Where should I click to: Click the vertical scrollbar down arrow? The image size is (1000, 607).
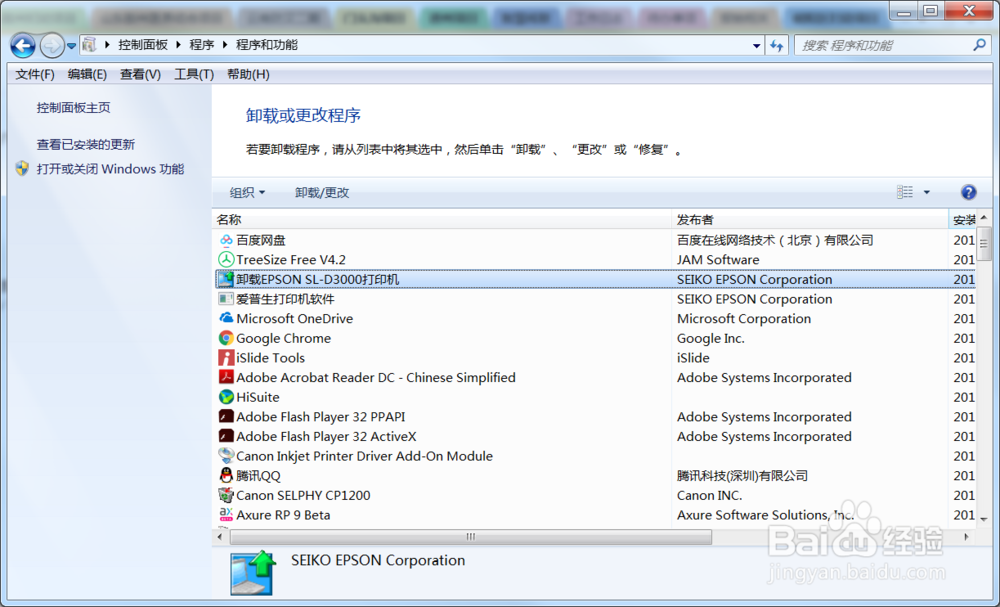click(984, 520)
